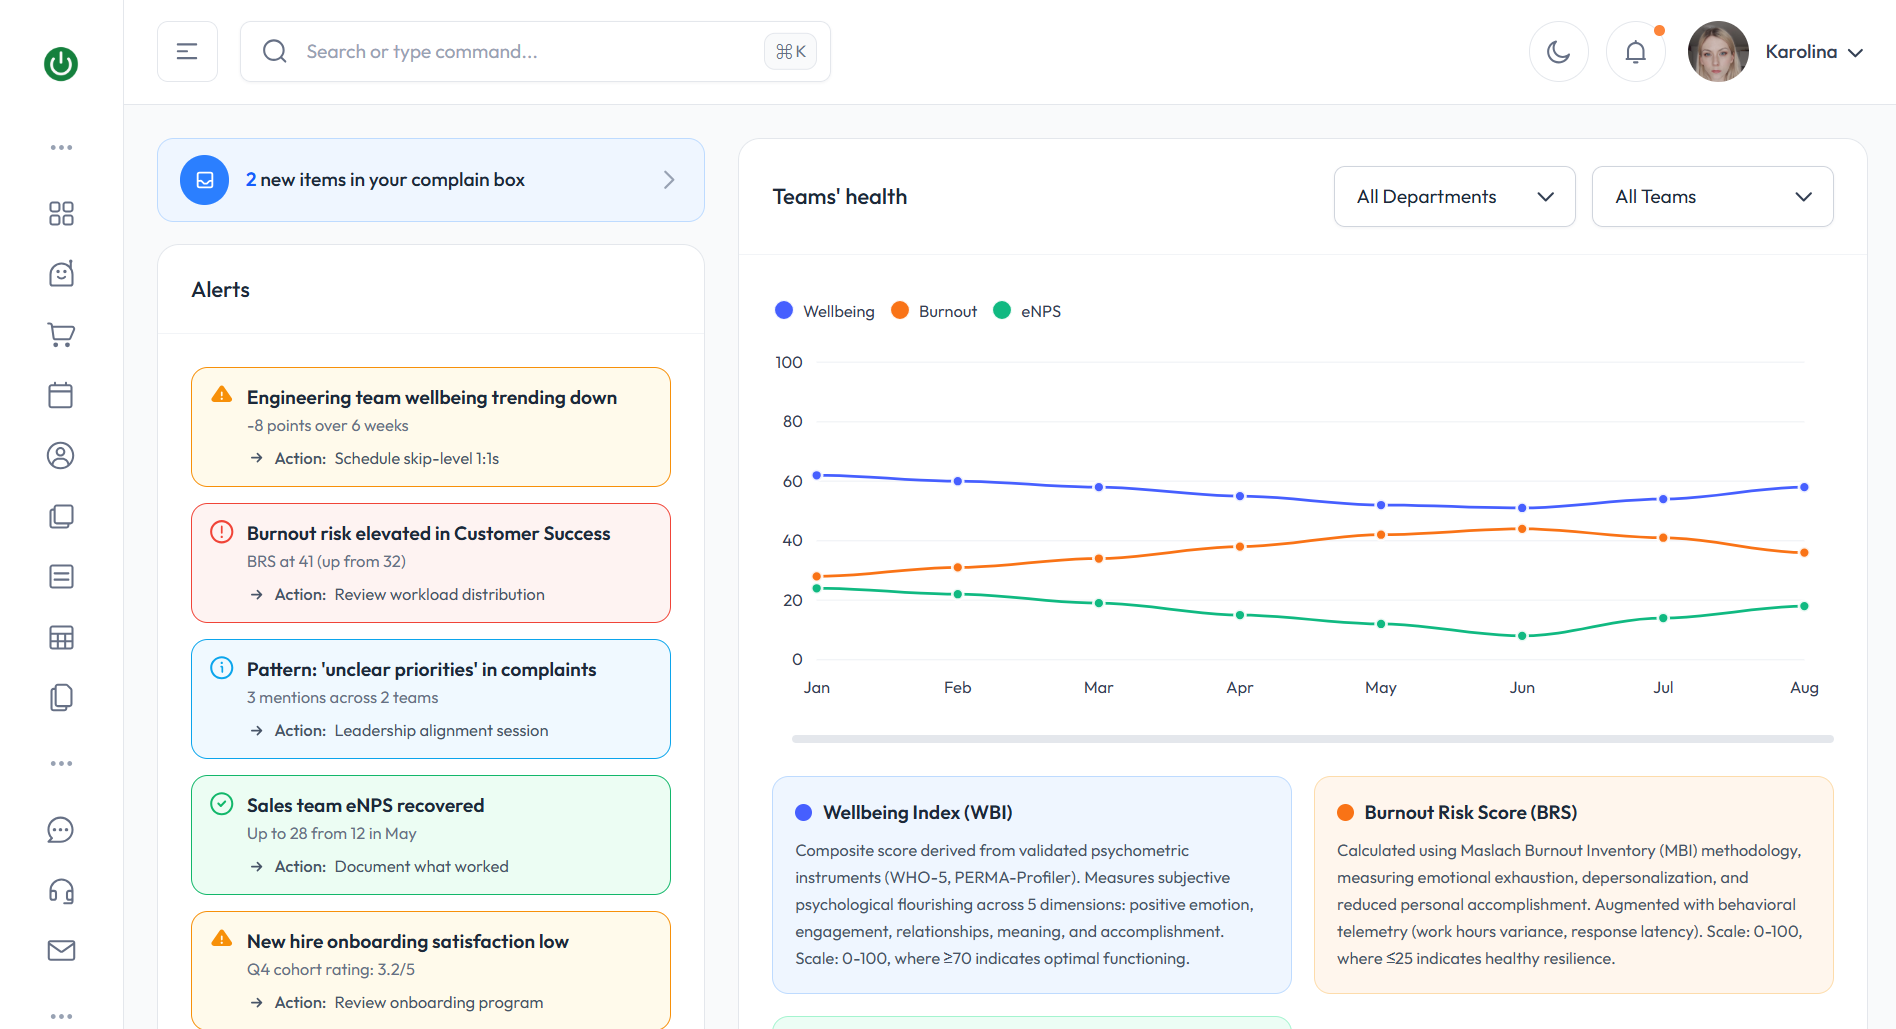The height and width of the screenshot is (1029, 1896).
Task: Open the notifications bell
Action: coord(1636,51)
